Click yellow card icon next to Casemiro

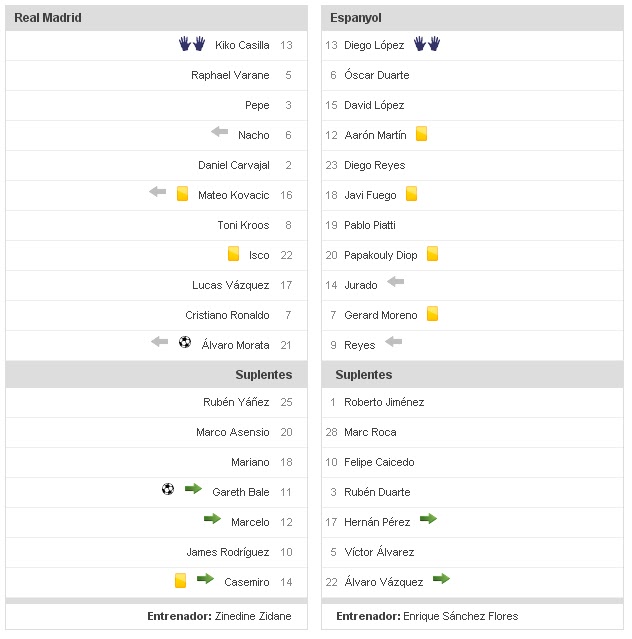tap(181, 579)
